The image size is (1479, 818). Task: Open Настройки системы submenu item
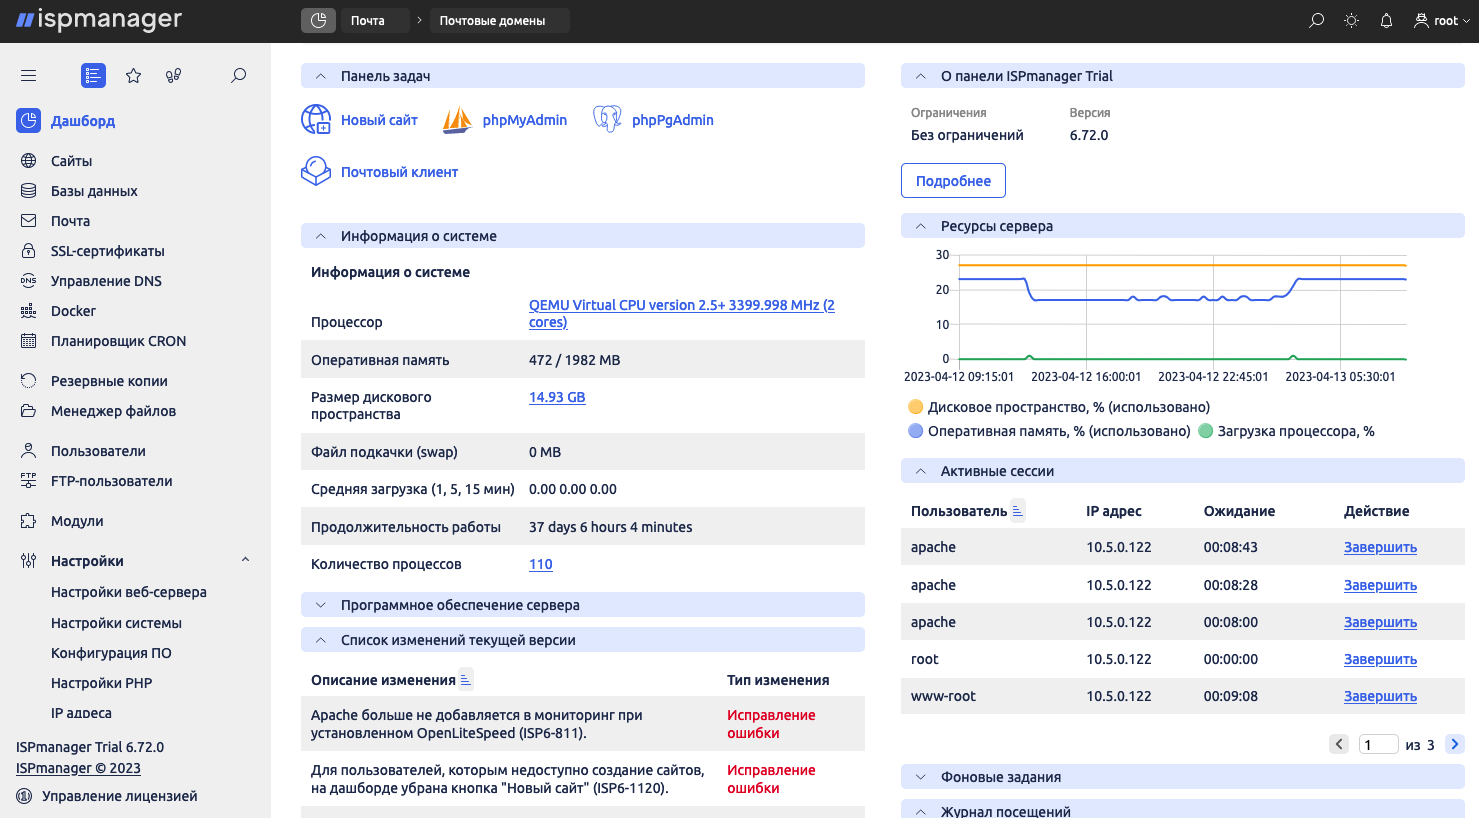[x=116, y=623]
